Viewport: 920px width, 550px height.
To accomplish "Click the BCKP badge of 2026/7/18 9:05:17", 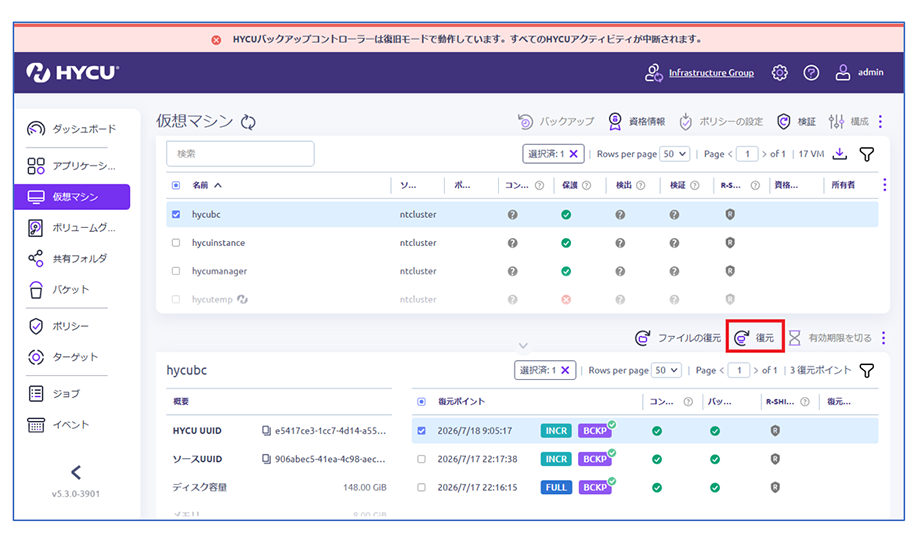I will click(595, 430).
